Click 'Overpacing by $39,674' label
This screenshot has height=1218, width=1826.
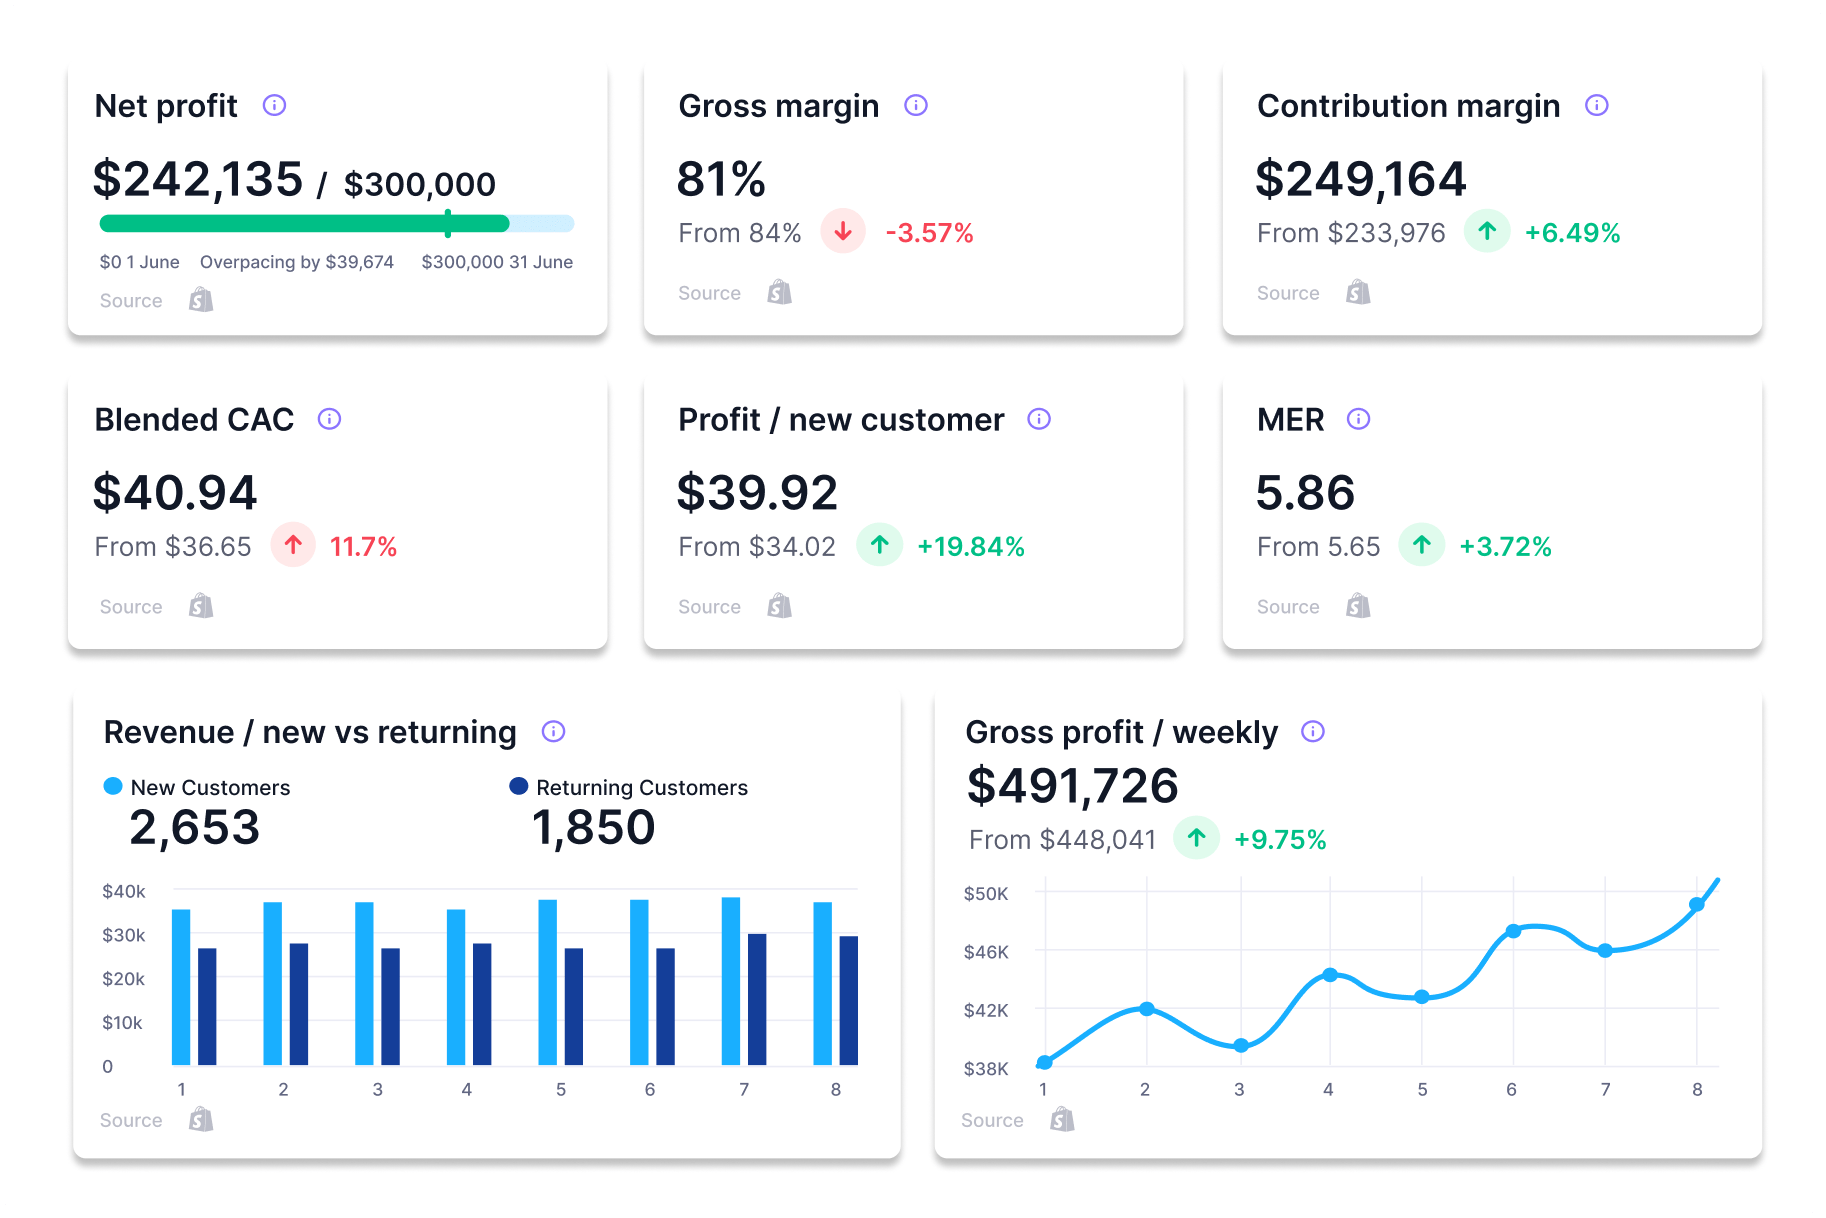click(297, 262)
